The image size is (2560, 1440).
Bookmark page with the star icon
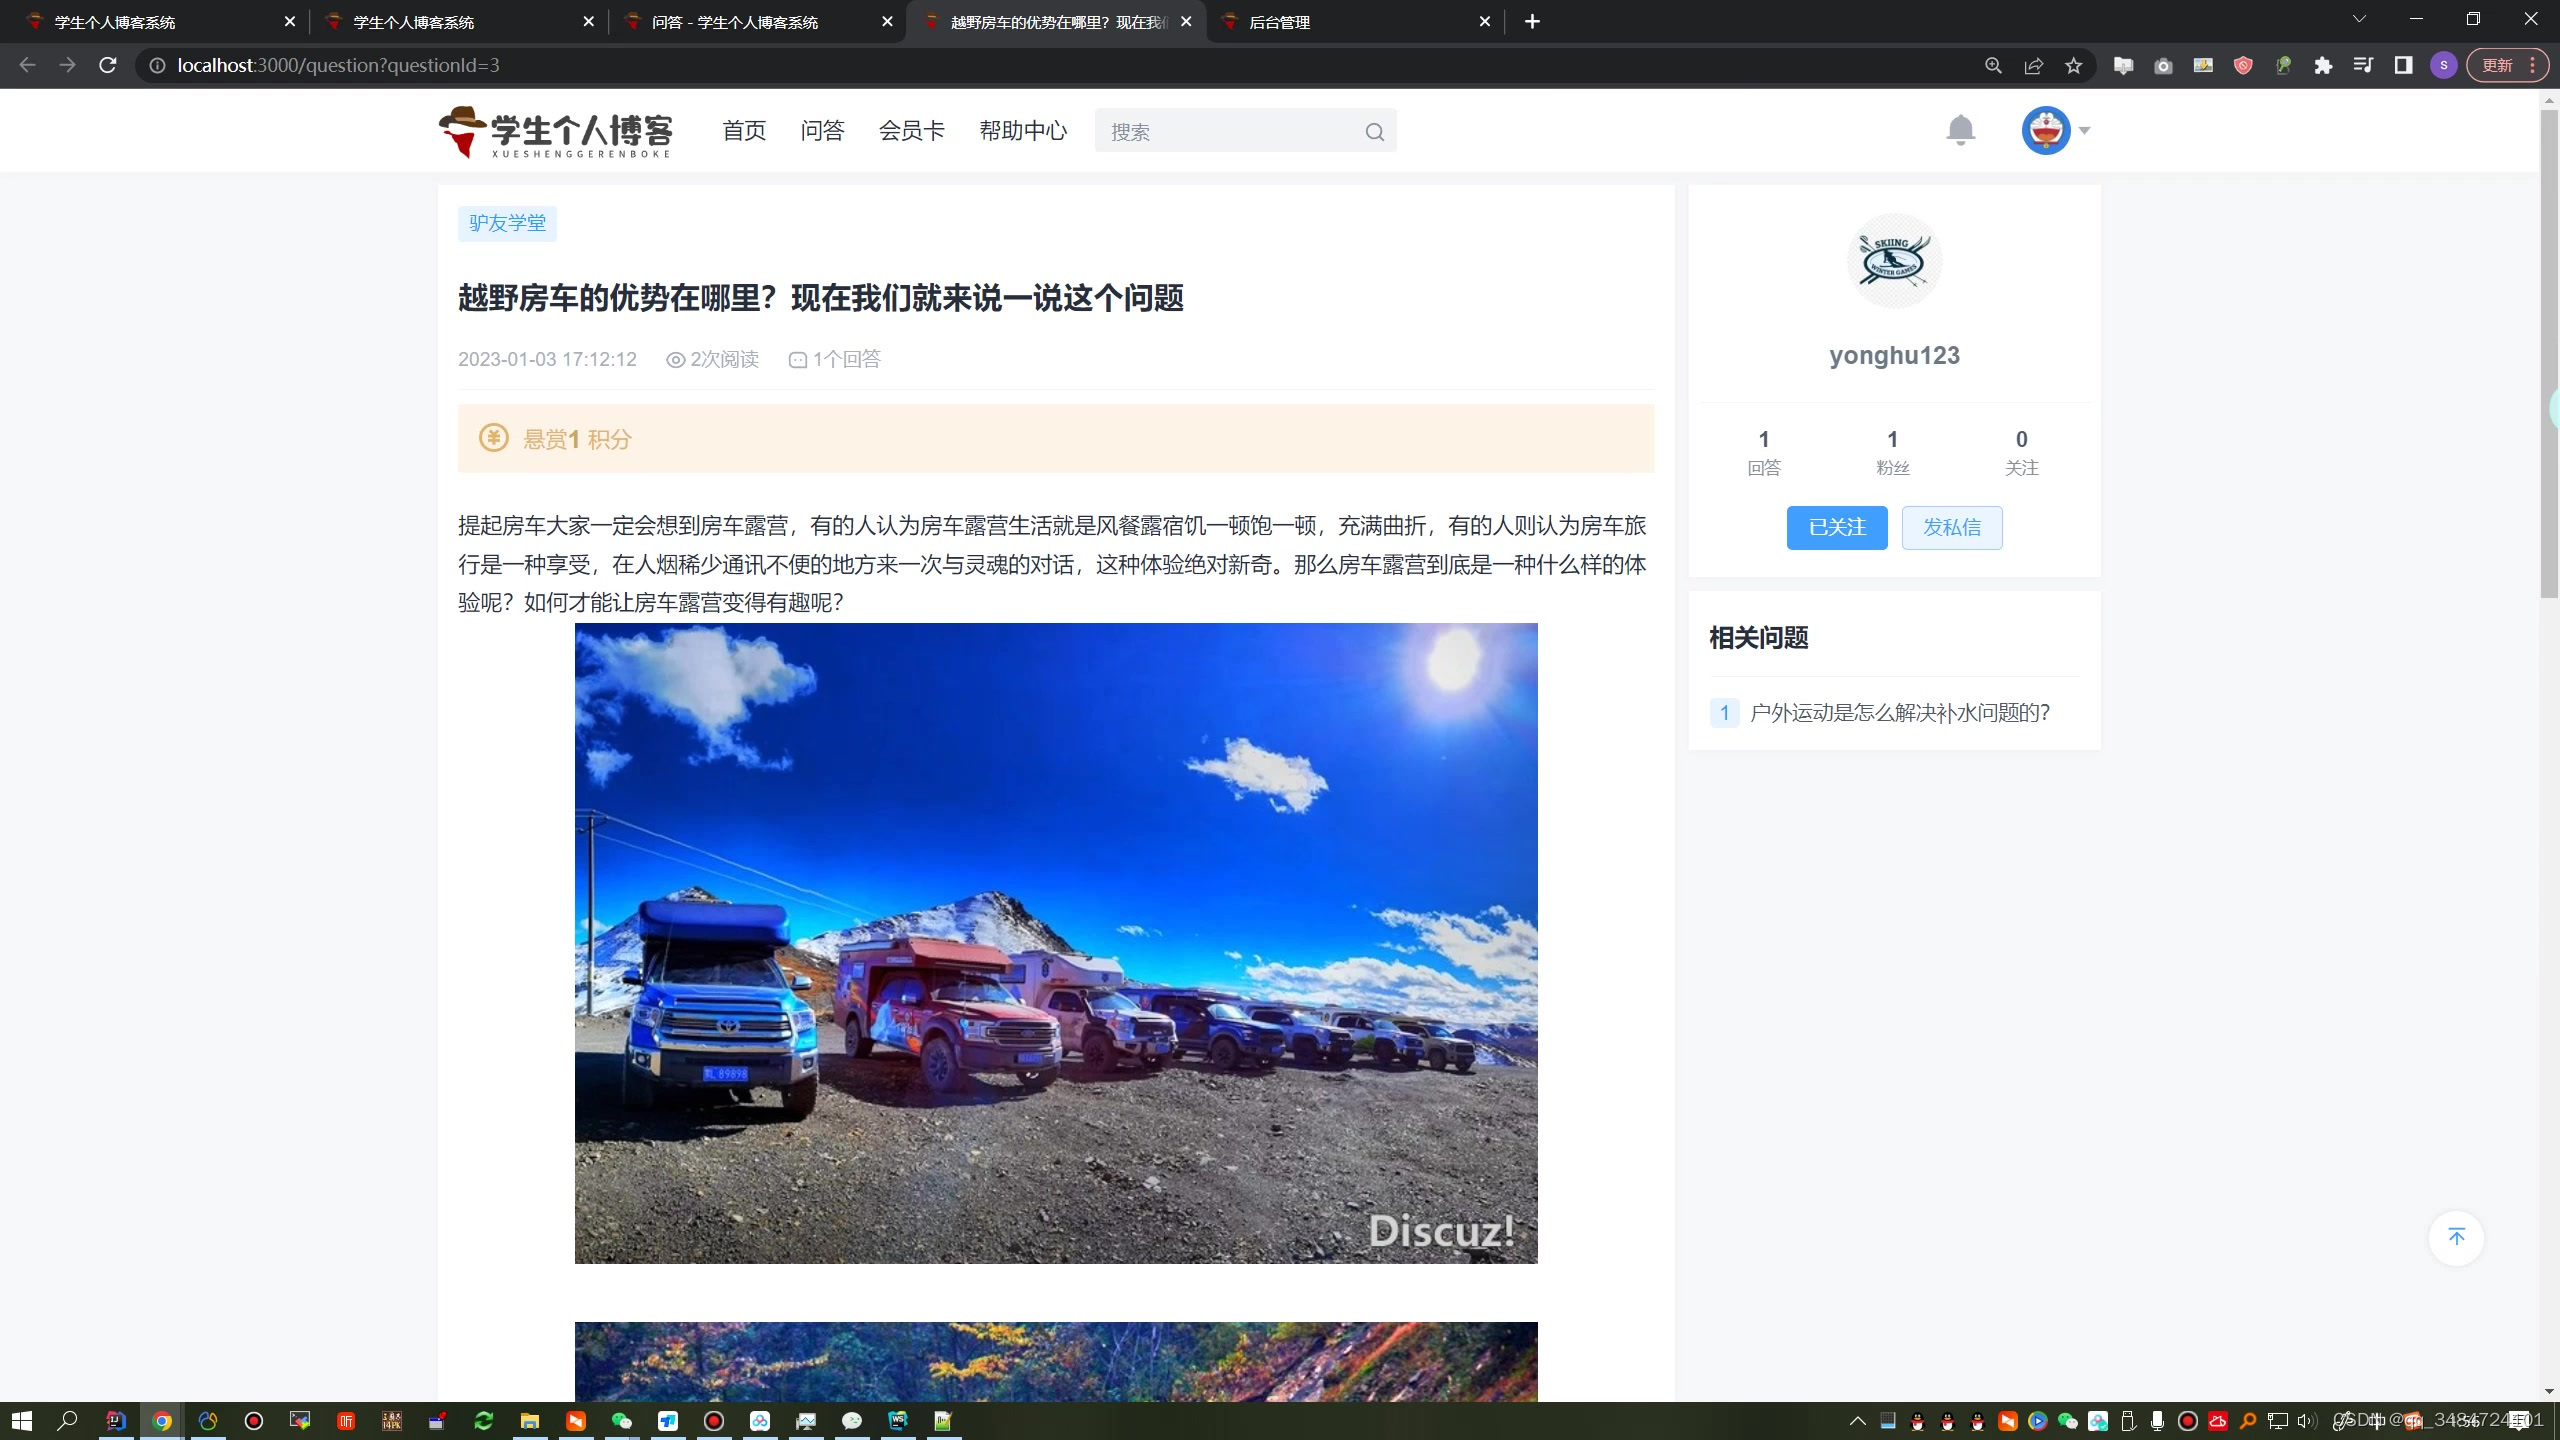[2074, 66]
